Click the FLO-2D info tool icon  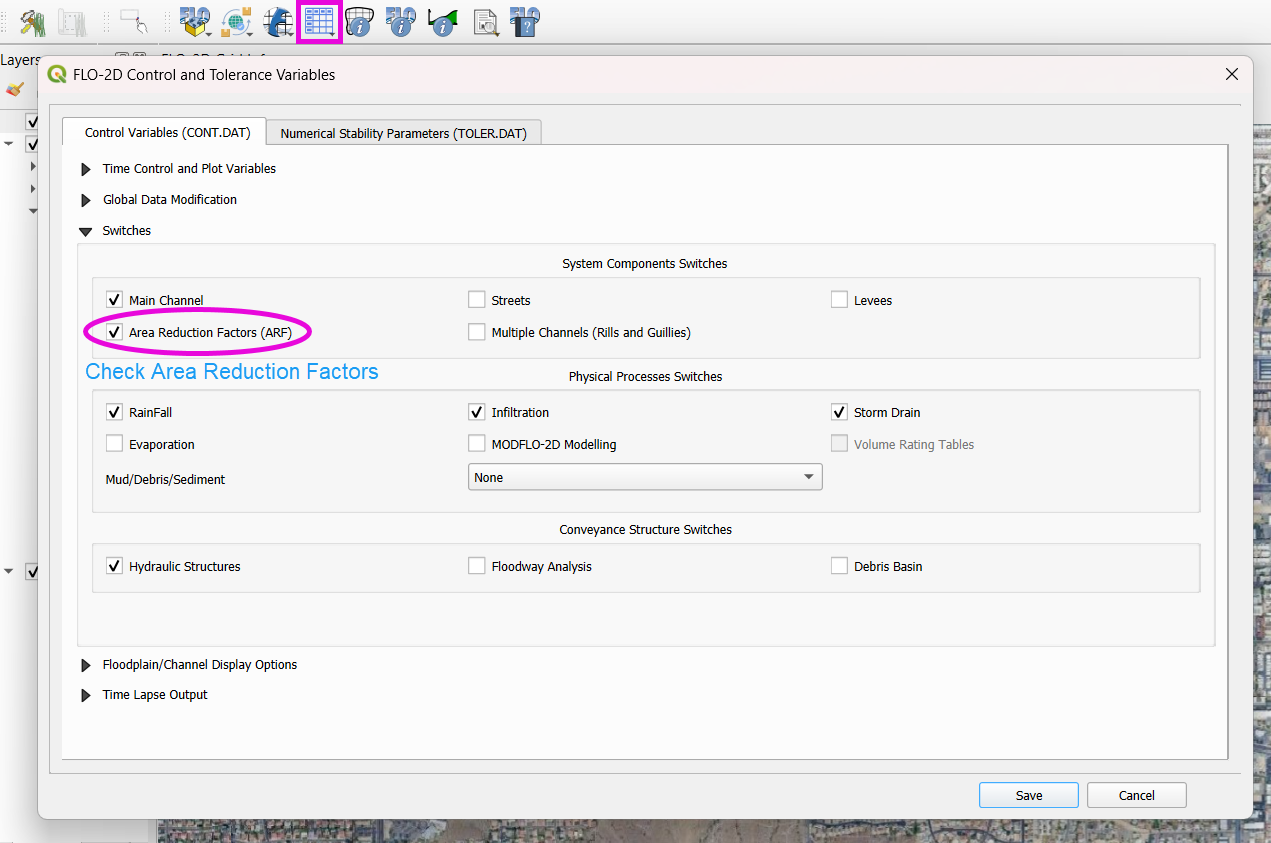[400, 21]
